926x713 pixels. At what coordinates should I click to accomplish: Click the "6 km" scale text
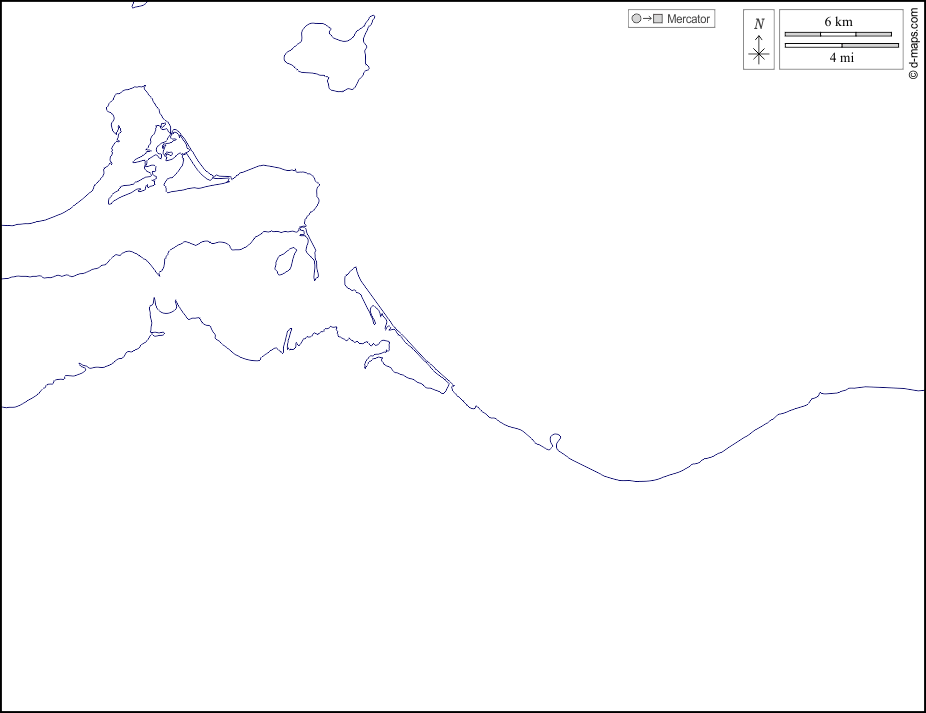pyautogui.click(x=839, y=21)
